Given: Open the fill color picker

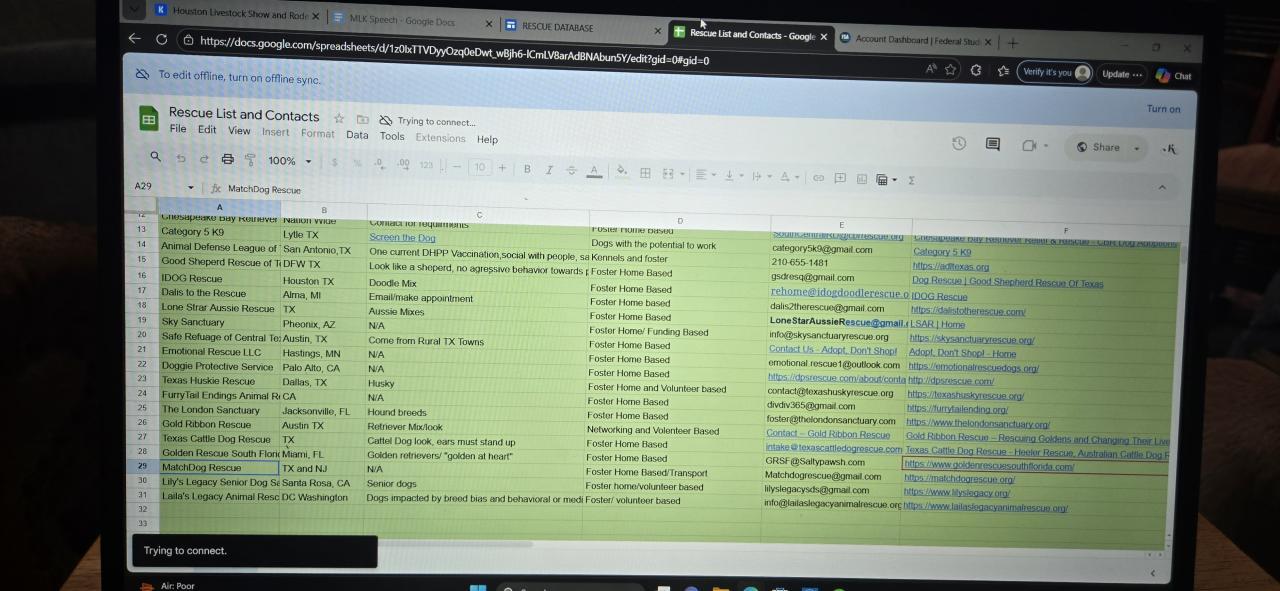Looking at the screenshot, I should [621, 172].
